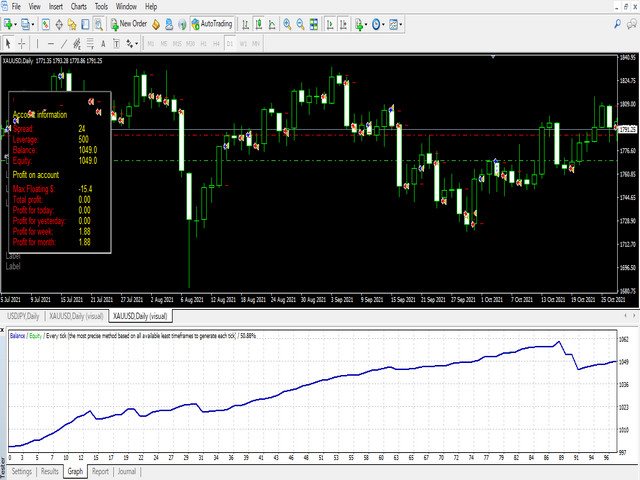The height and width of the screenshot is (480, 640).
Task: Switch to the M15 timeframe
Action: (177, 44)
